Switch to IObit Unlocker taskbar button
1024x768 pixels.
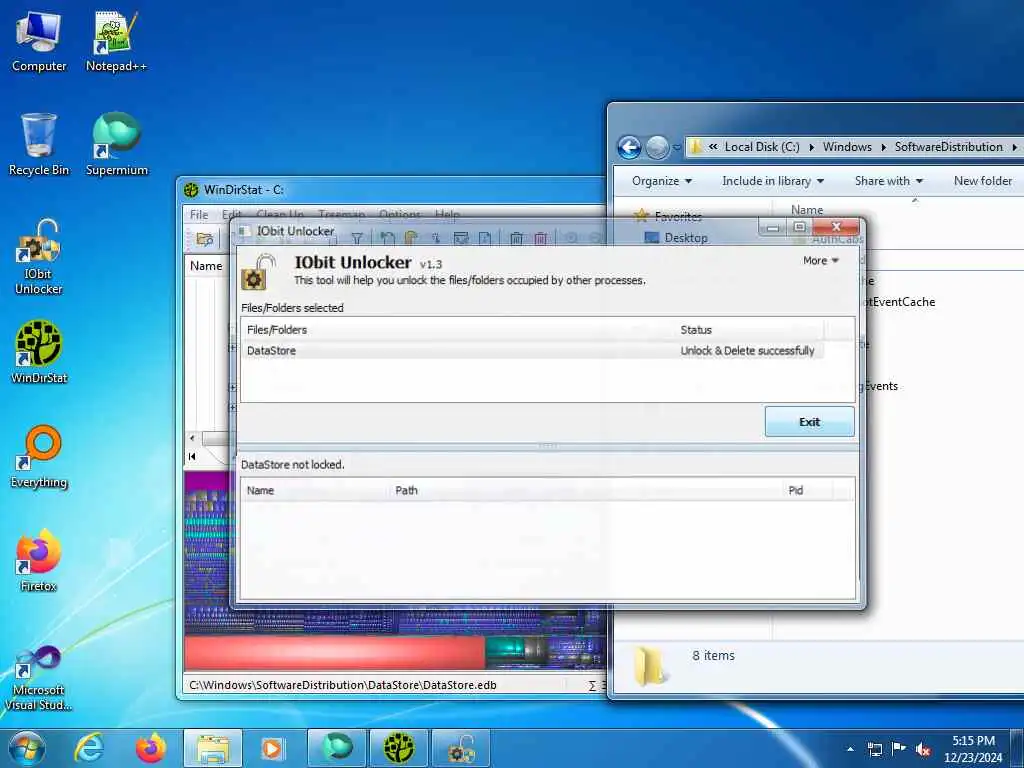coord(460,748)
